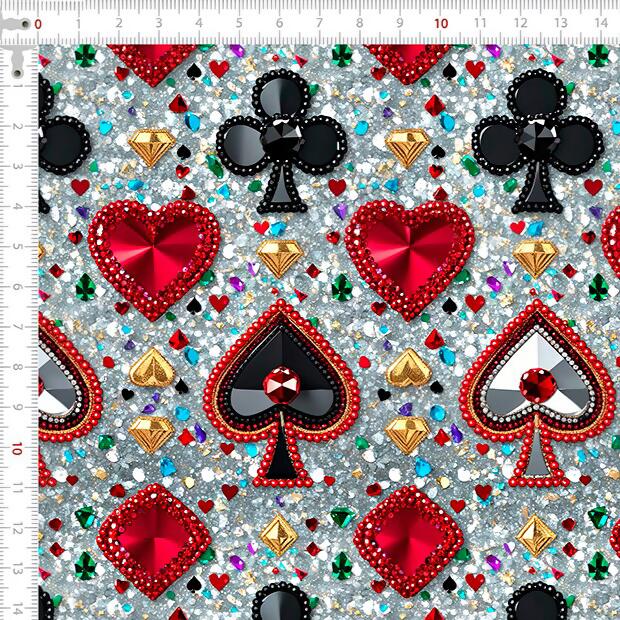Select the red rhinestone heart below the gold gem at top
The height and width of the screenshot is (620, 620).
coord(410,254)
